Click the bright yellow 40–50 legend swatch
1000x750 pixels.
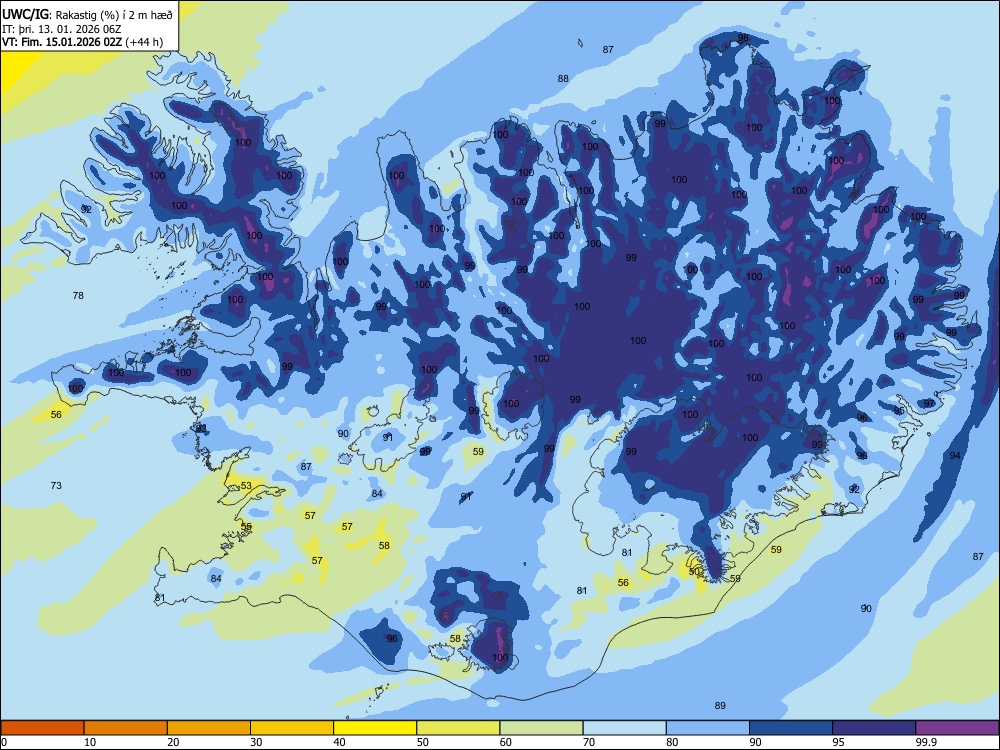click(x=375, y=728)
